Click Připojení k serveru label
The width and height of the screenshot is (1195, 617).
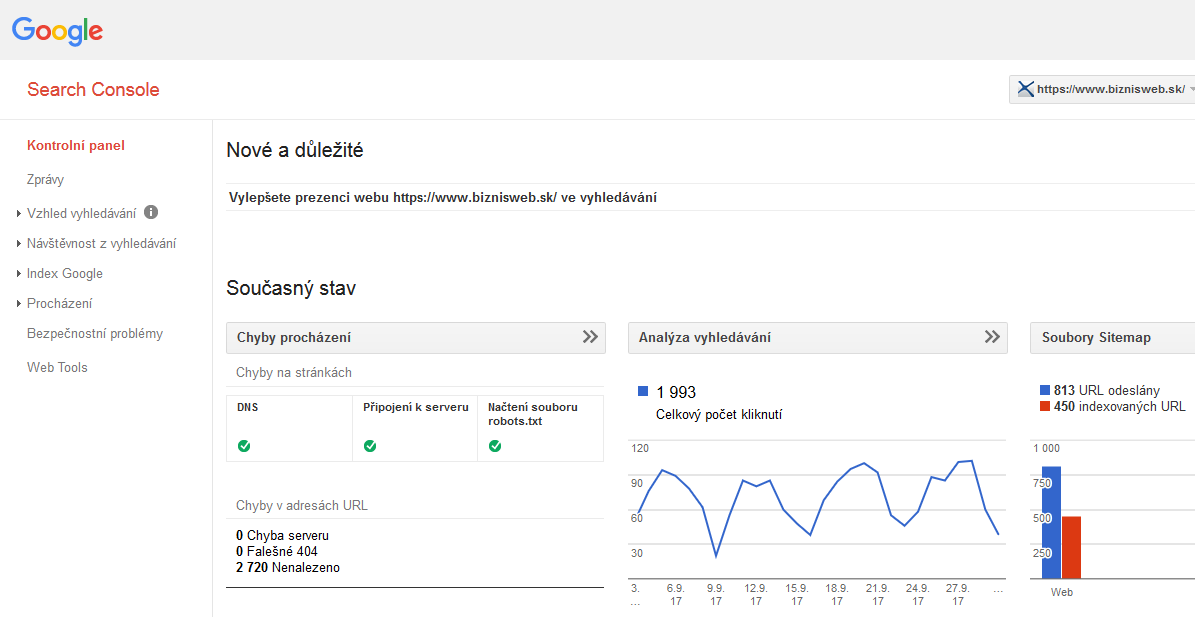click(415, 408)
